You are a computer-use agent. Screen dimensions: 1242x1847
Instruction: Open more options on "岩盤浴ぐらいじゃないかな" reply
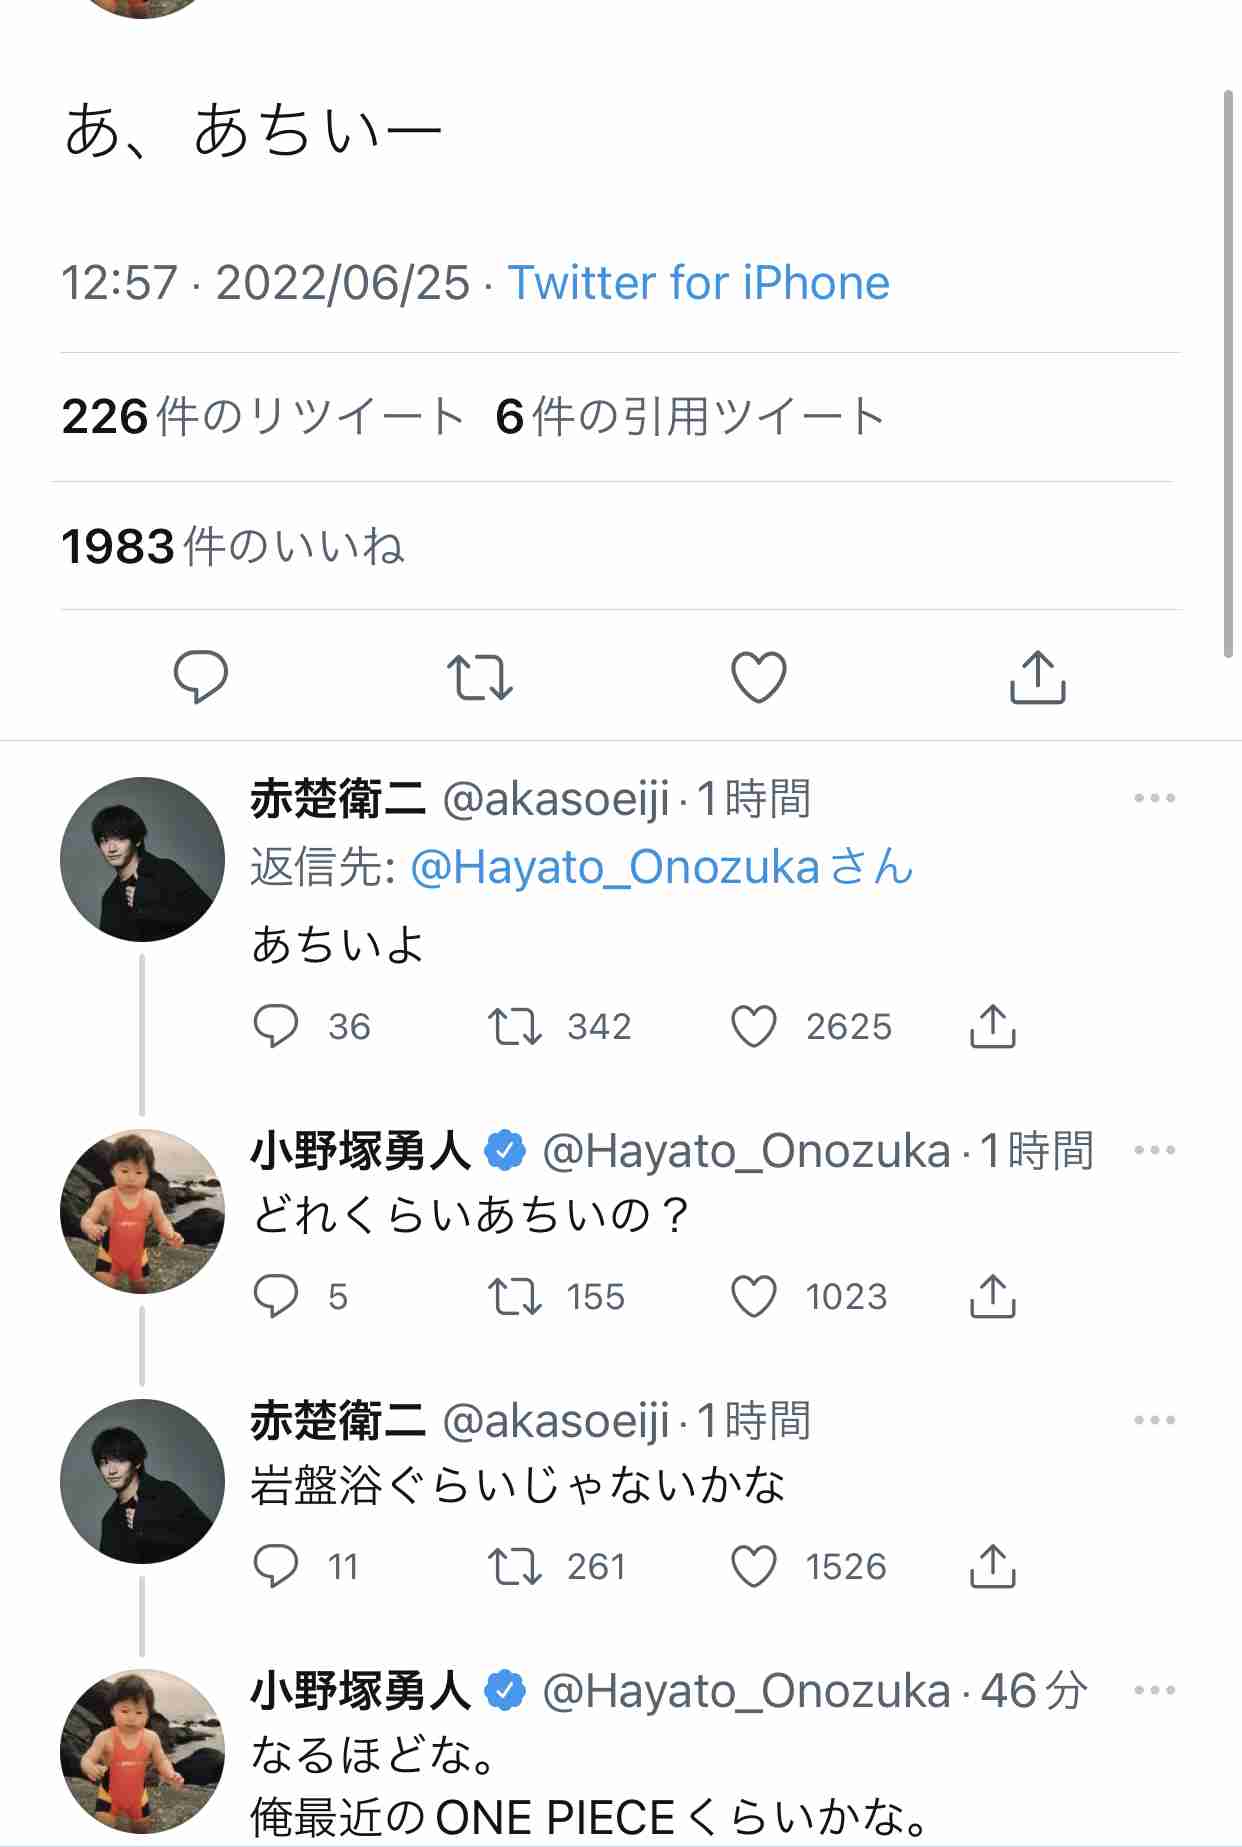[x=1154, y=1420]
